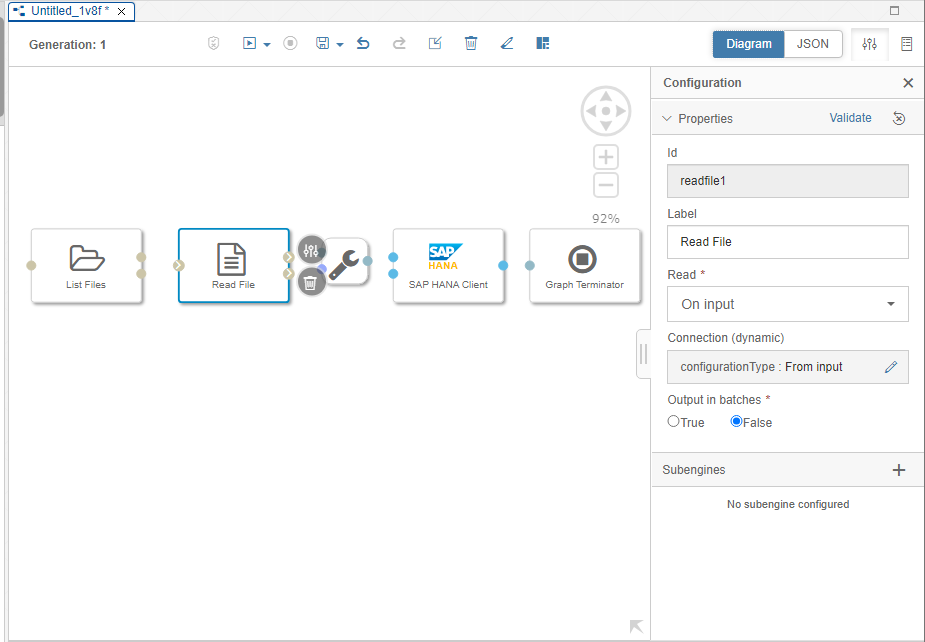
Task: Click the Save graph floppy disk icon
Action: pos(322,44)
